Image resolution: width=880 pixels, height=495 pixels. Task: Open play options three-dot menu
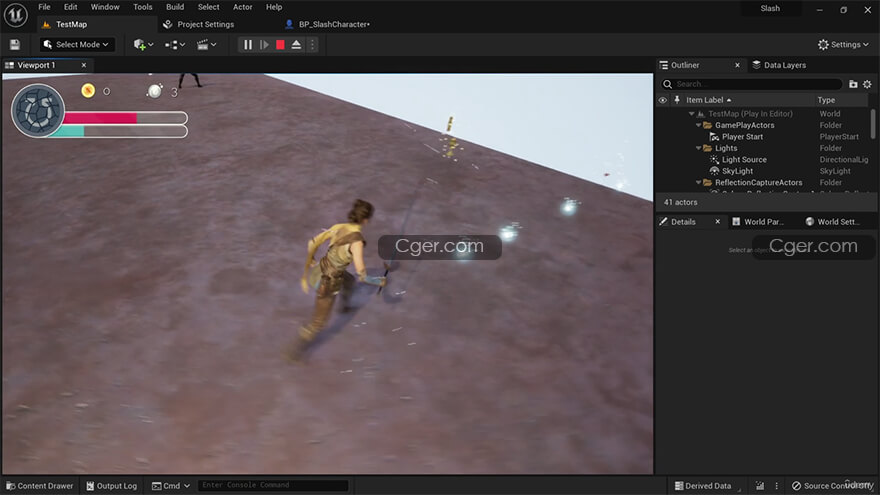[x=312, y=44]
